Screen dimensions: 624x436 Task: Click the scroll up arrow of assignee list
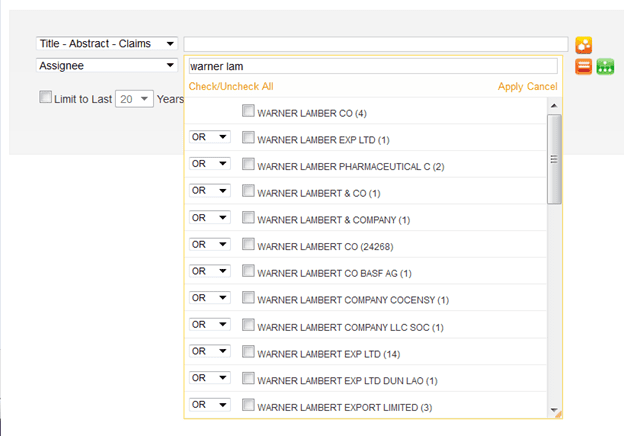[x=554, y=106]
